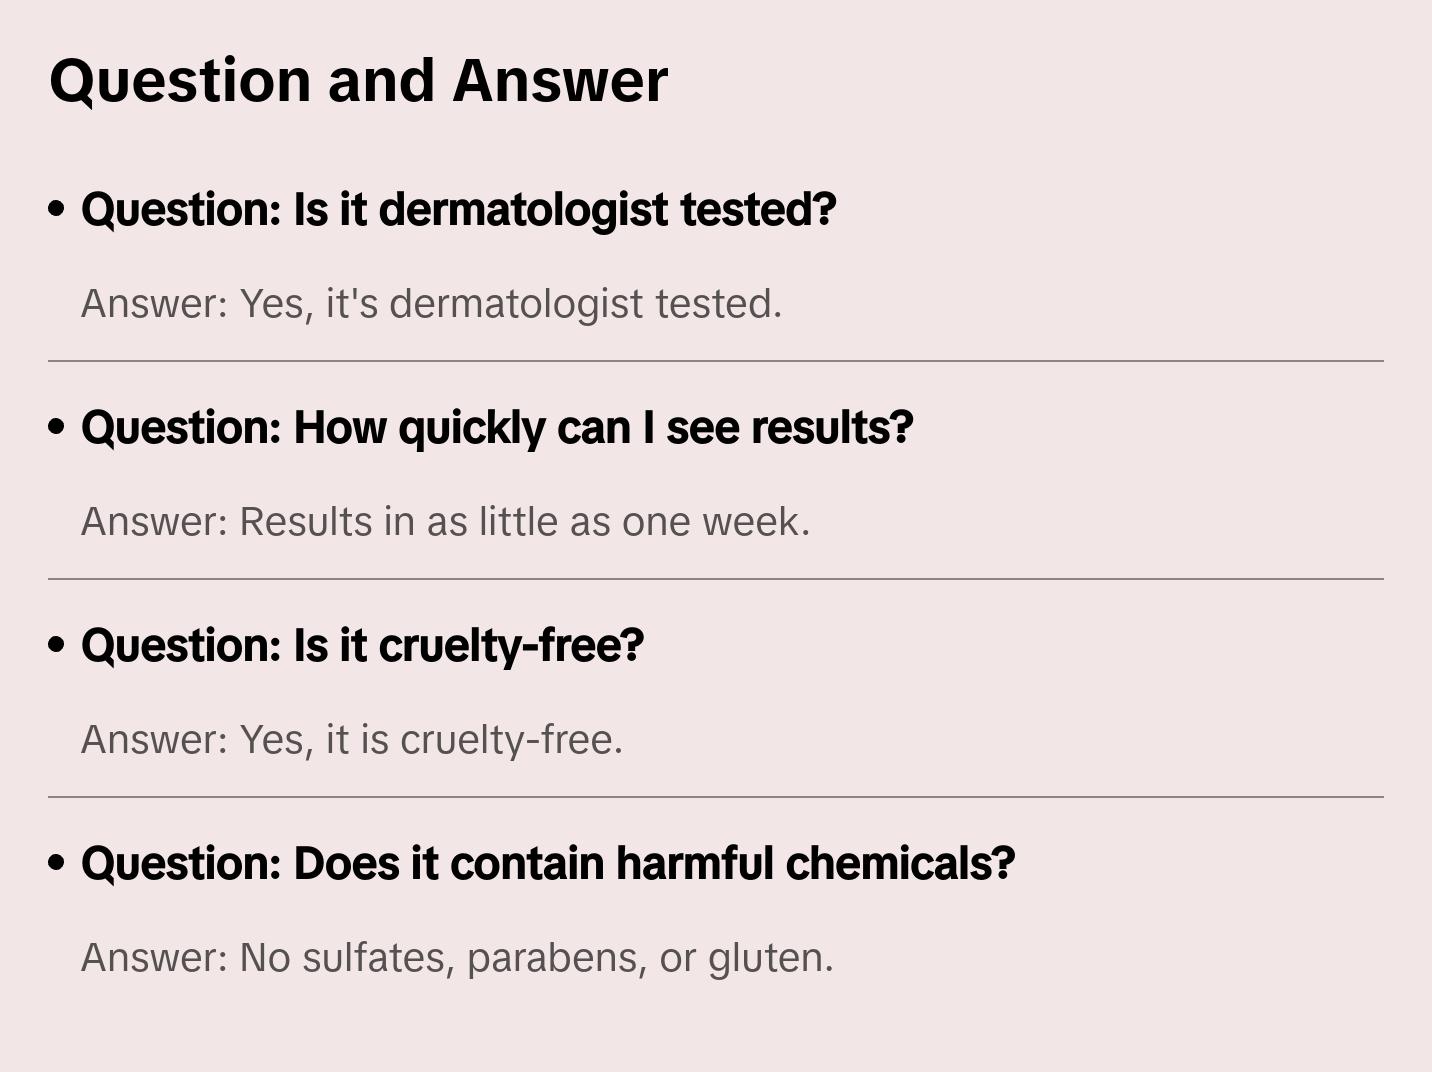
Task: Click the bullet before the cruelty-free question
Action: click(57, 645)
